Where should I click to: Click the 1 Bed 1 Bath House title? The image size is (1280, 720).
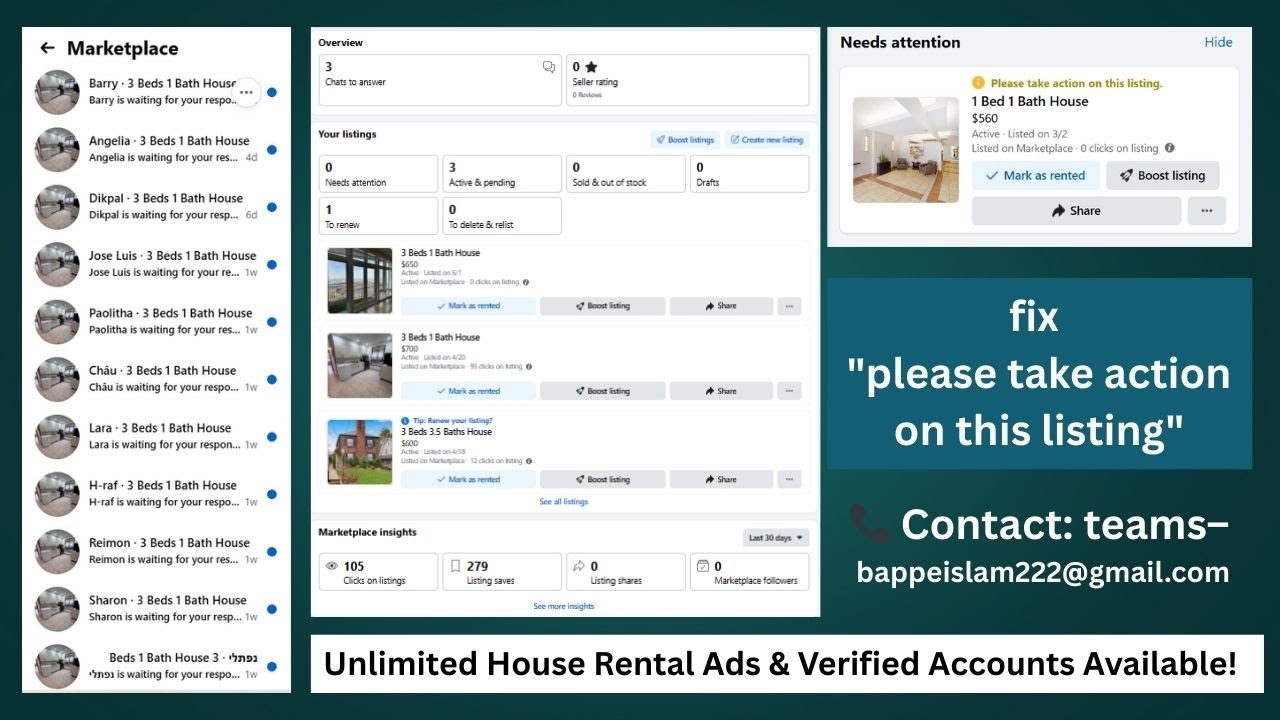pyautogui.click(x=1030, y=101)
